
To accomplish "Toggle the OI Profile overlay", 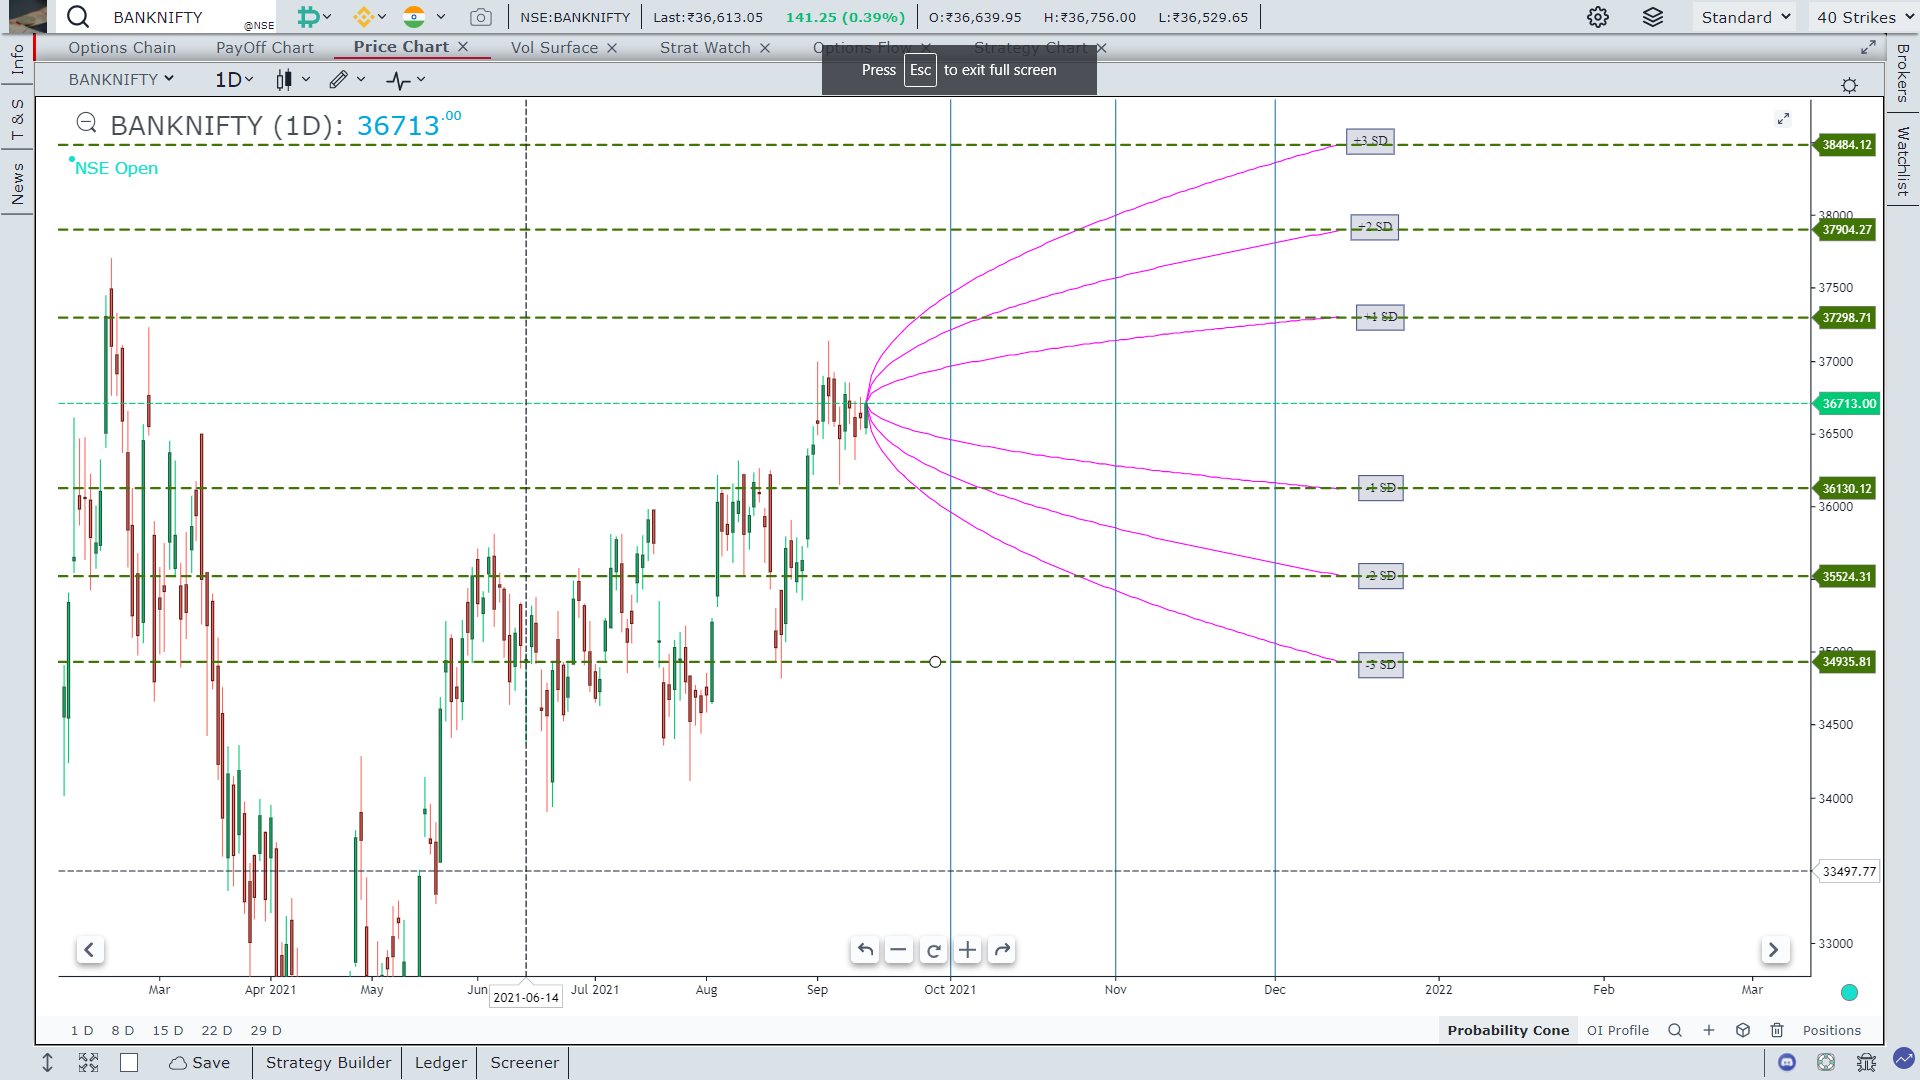I will pyautogui.click(x=1618, y=1031).
